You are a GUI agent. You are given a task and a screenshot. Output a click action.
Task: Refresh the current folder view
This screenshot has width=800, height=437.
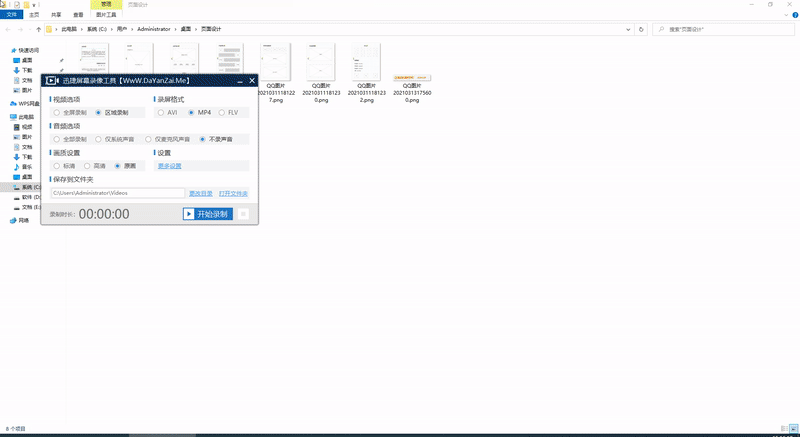coord(641,30)
